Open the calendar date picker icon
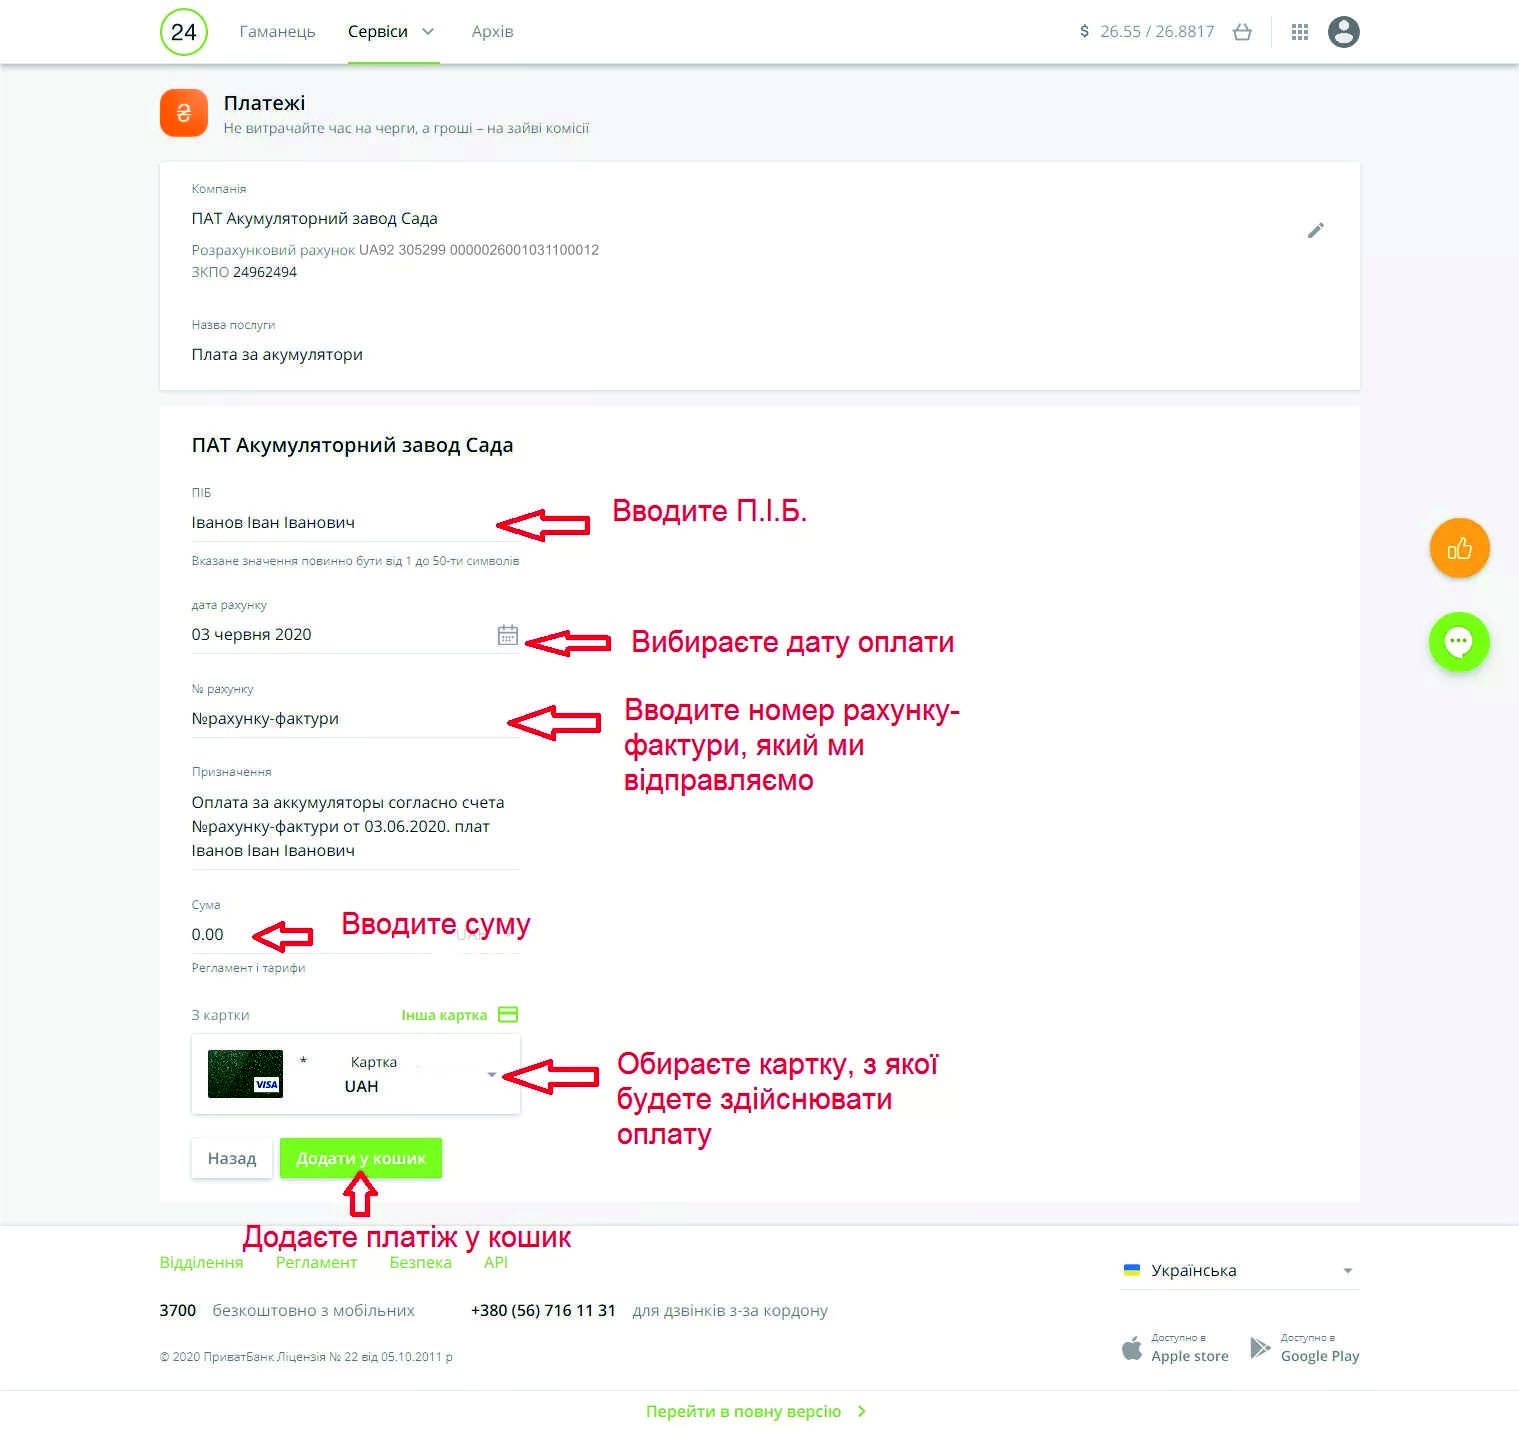The image size is (1519, 1431). point(508,635)
